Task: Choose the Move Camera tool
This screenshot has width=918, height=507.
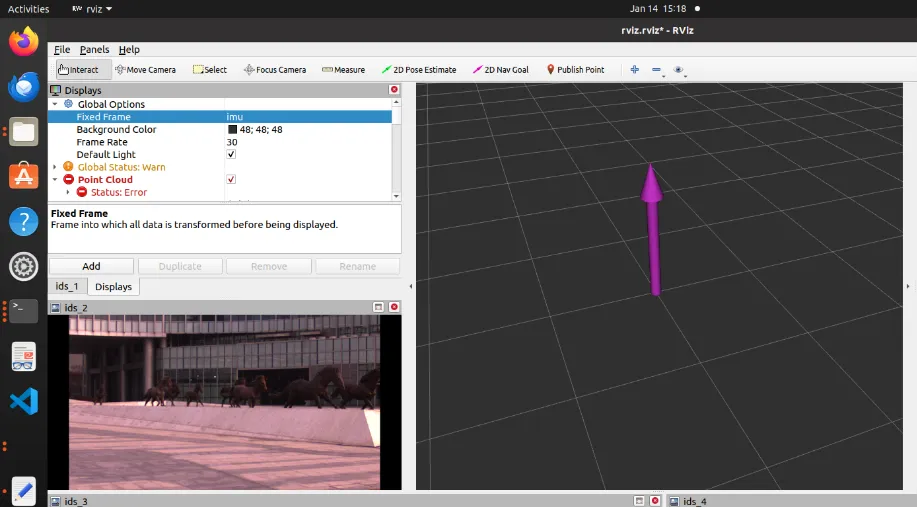Action: click(145, 70)
